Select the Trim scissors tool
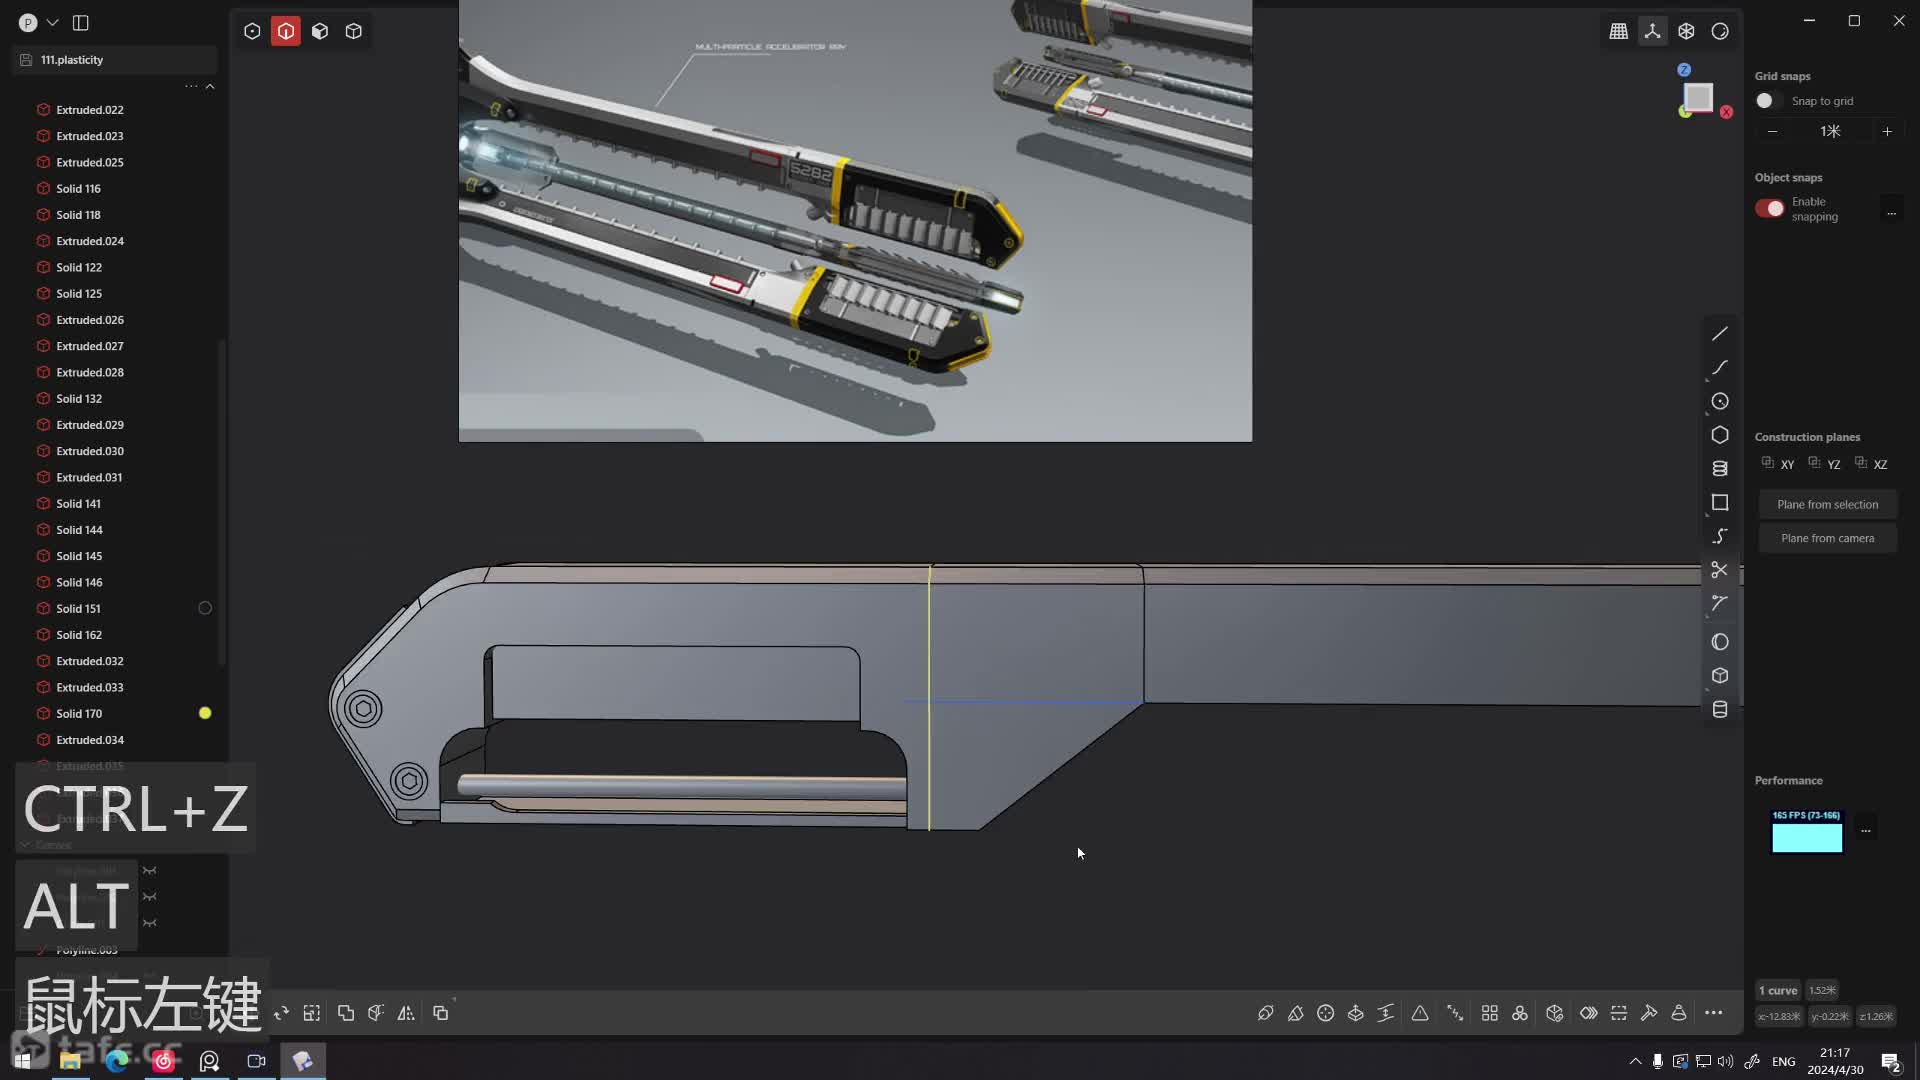 (x=1720, y=570)
